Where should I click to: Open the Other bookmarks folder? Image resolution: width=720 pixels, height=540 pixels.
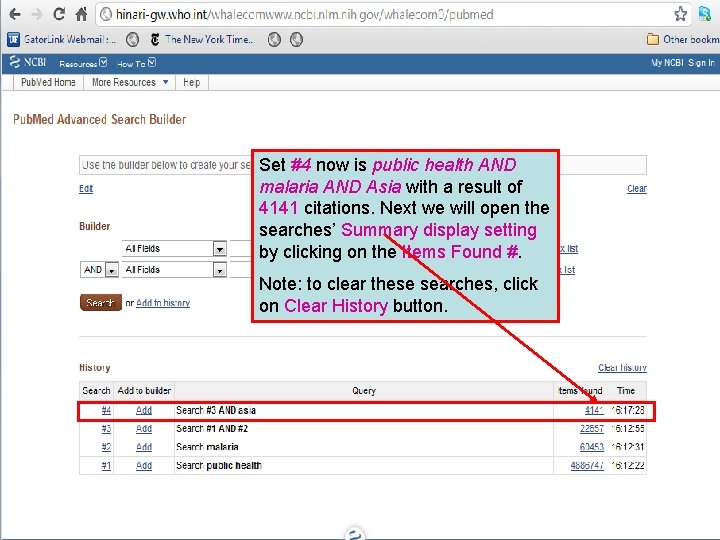point(683,39)
